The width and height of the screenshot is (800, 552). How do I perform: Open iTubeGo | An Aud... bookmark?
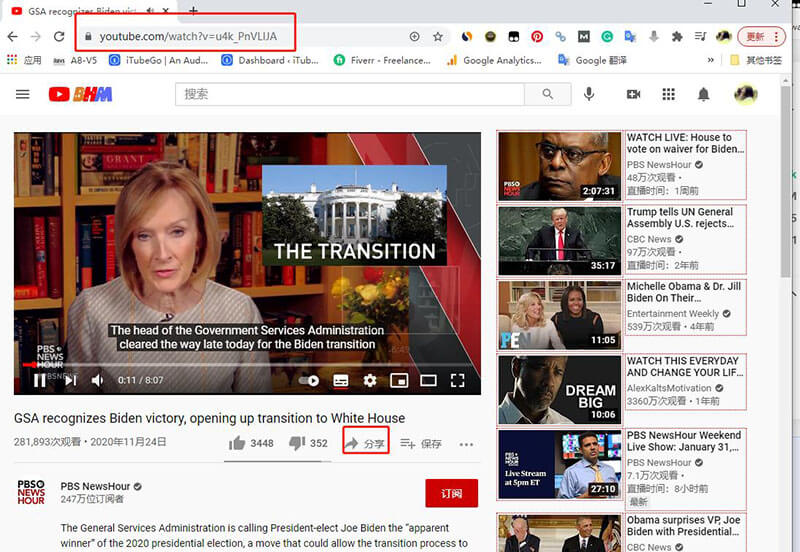pos(159,60)
